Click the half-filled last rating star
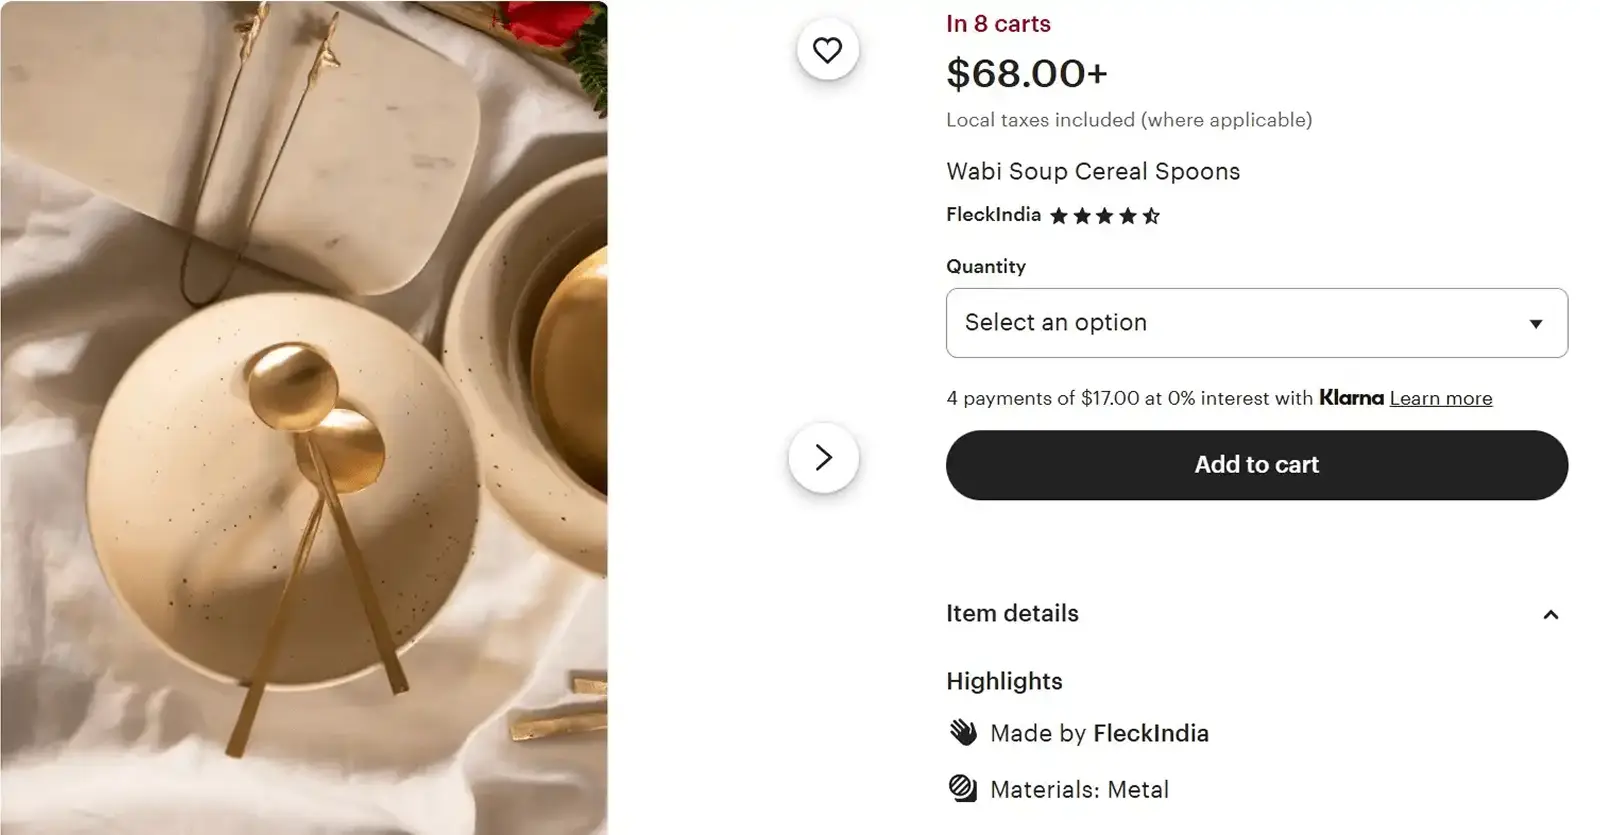 (1152, 214)
